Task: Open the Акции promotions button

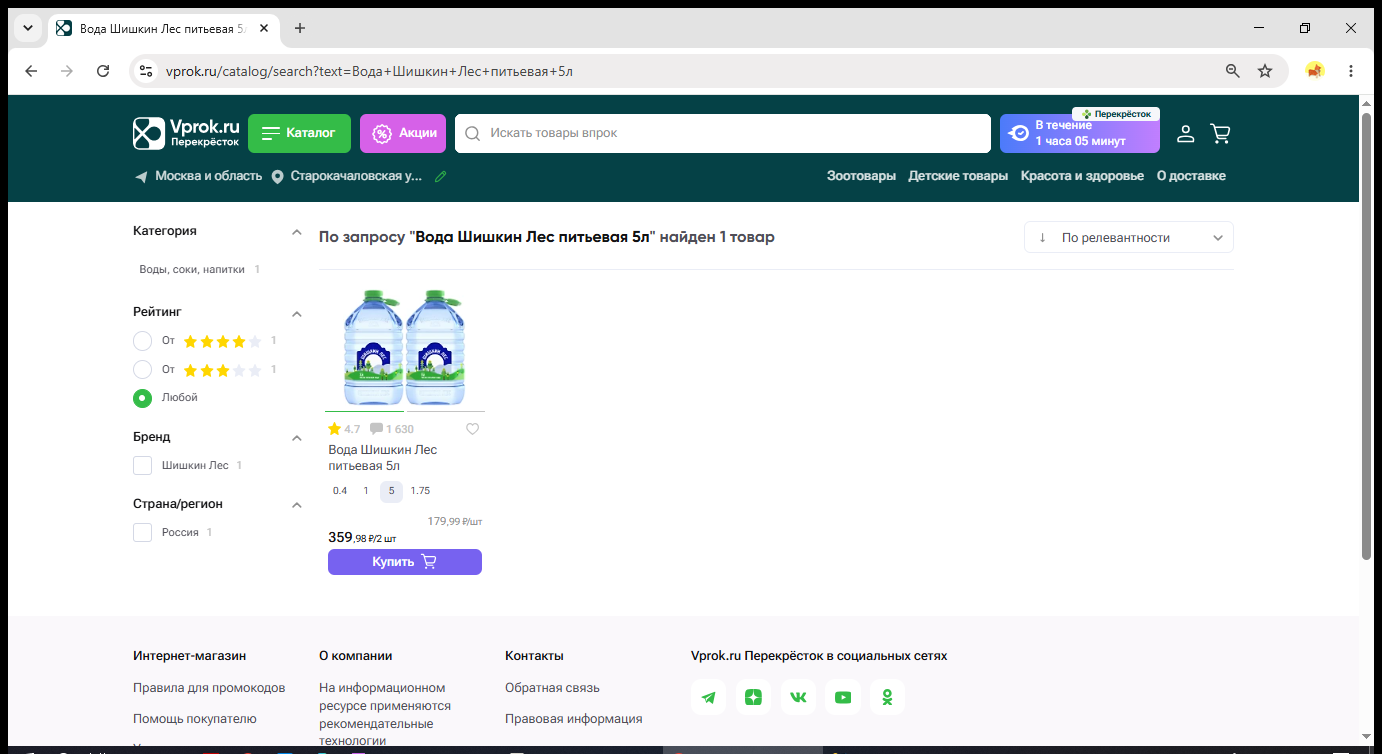Action: 403,133
